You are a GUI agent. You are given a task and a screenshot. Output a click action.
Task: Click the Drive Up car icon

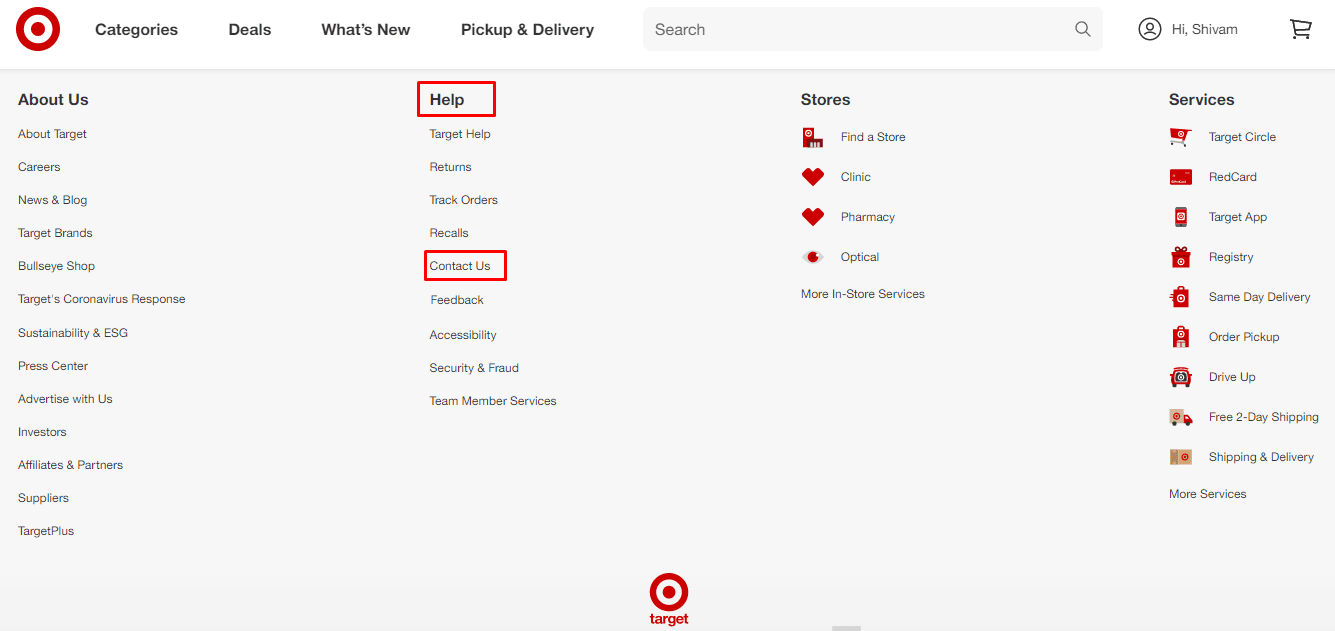1181,377
